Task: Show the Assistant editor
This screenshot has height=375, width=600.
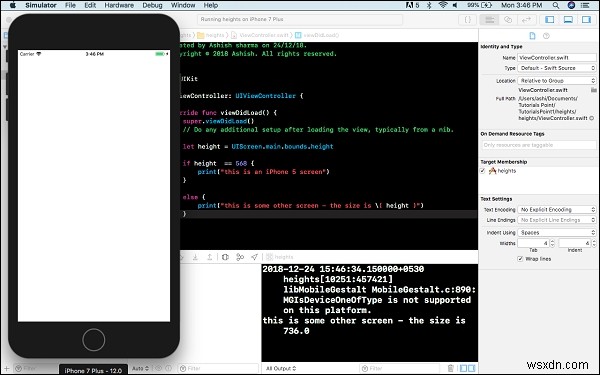Action: [508, 20]
